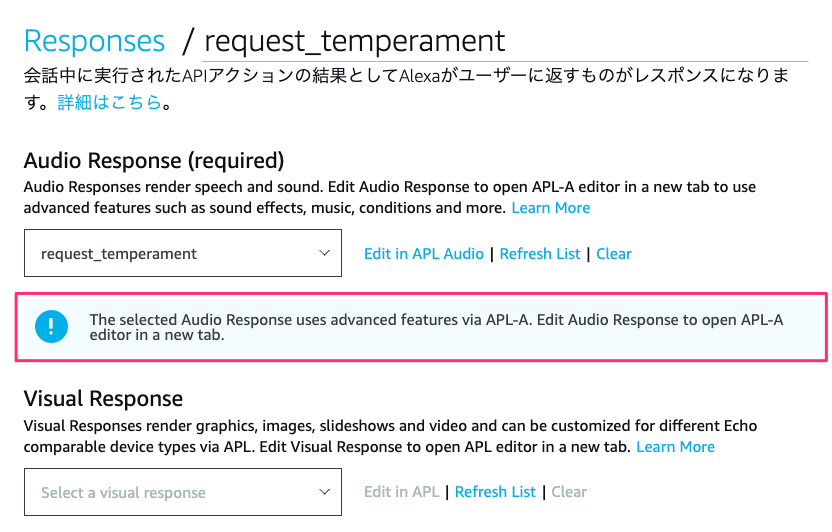Expand the visual response dropdown chevron
The image size is (832, 532).
324,492
